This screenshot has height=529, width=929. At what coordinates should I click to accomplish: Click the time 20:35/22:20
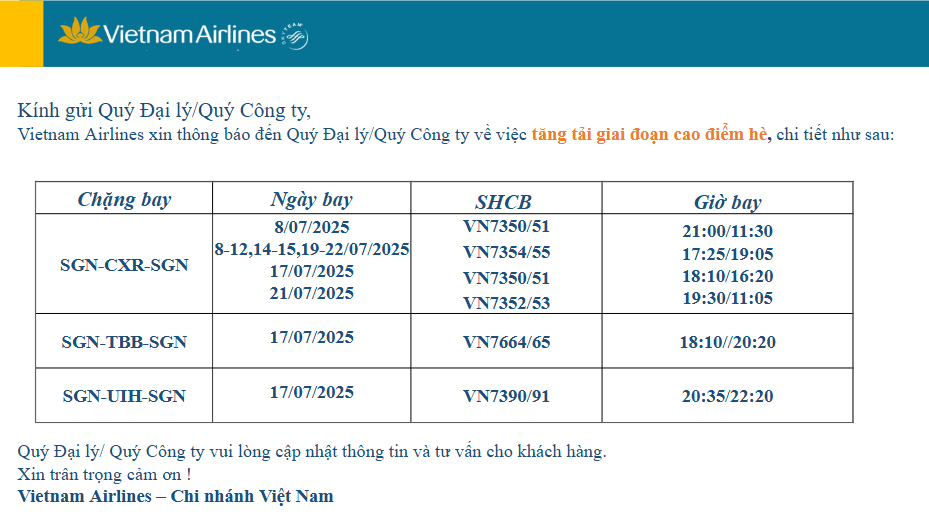(x=728, y=396)
